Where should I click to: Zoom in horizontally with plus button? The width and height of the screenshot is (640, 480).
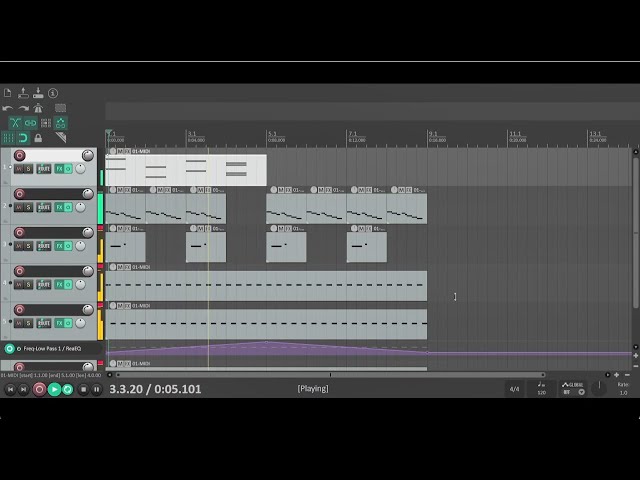pos(616,375)
